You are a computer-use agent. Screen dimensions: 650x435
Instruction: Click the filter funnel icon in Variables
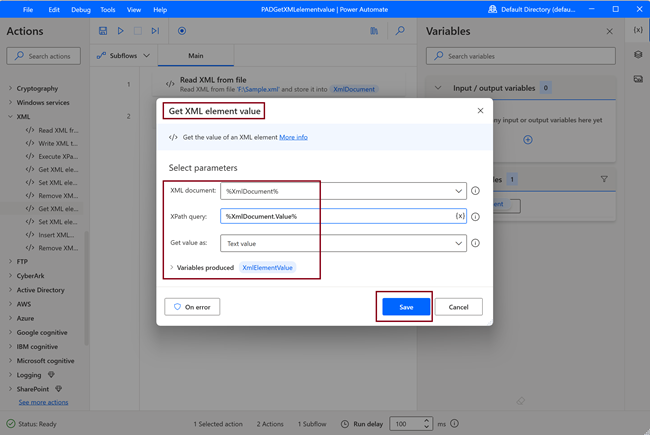tap(604, 179)
